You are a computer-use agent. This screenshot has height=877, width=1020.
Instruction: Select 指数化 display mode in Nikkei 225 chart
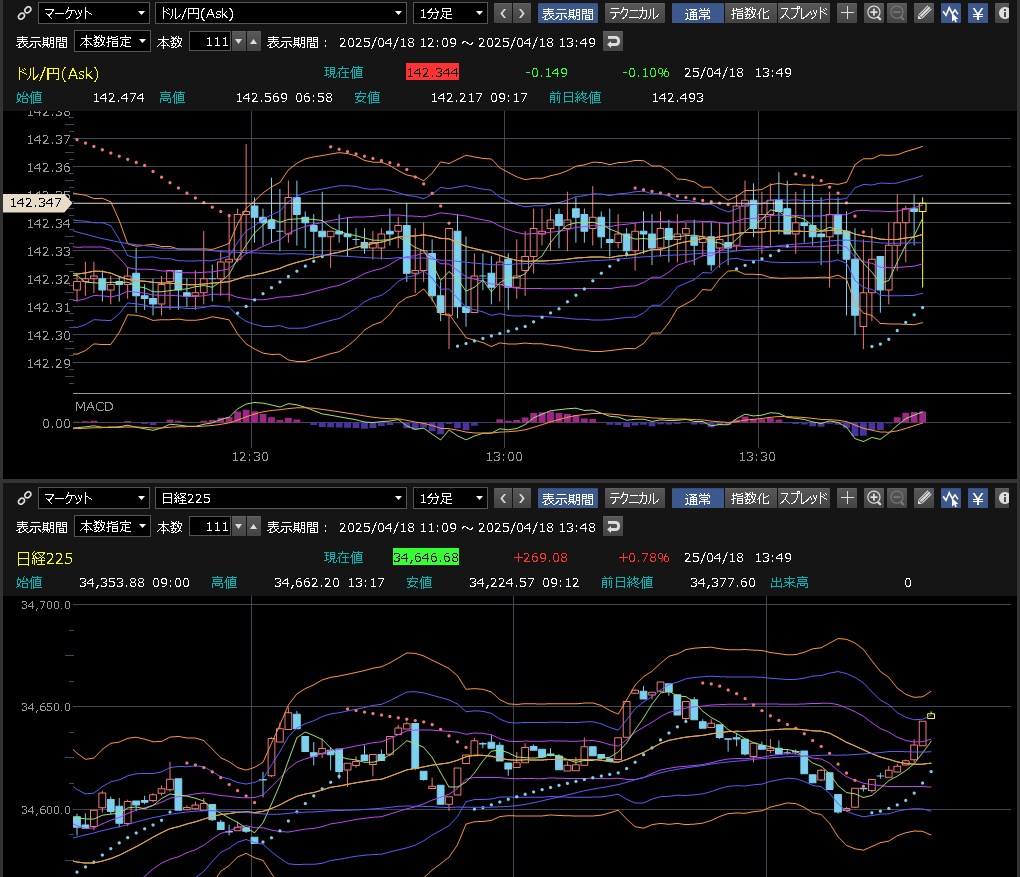(x=750, y=498)
